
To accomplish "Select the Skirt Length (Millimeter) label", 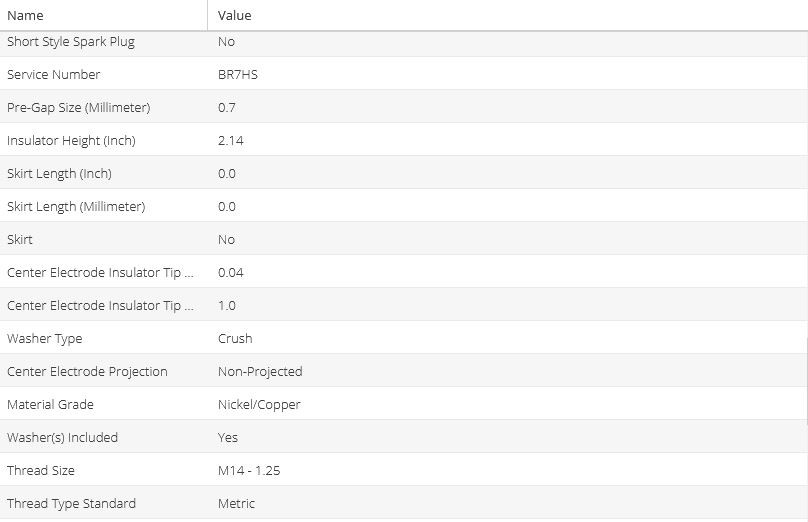I will click(x=76, y=207).
